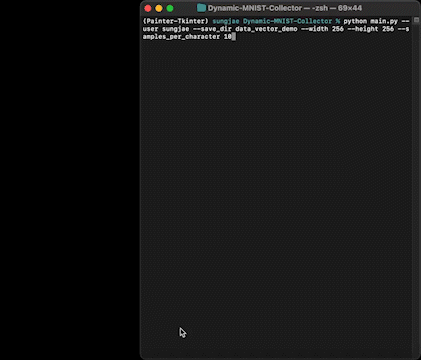Click the --height 256 argument
421x360 pixels.
point(371,29)
